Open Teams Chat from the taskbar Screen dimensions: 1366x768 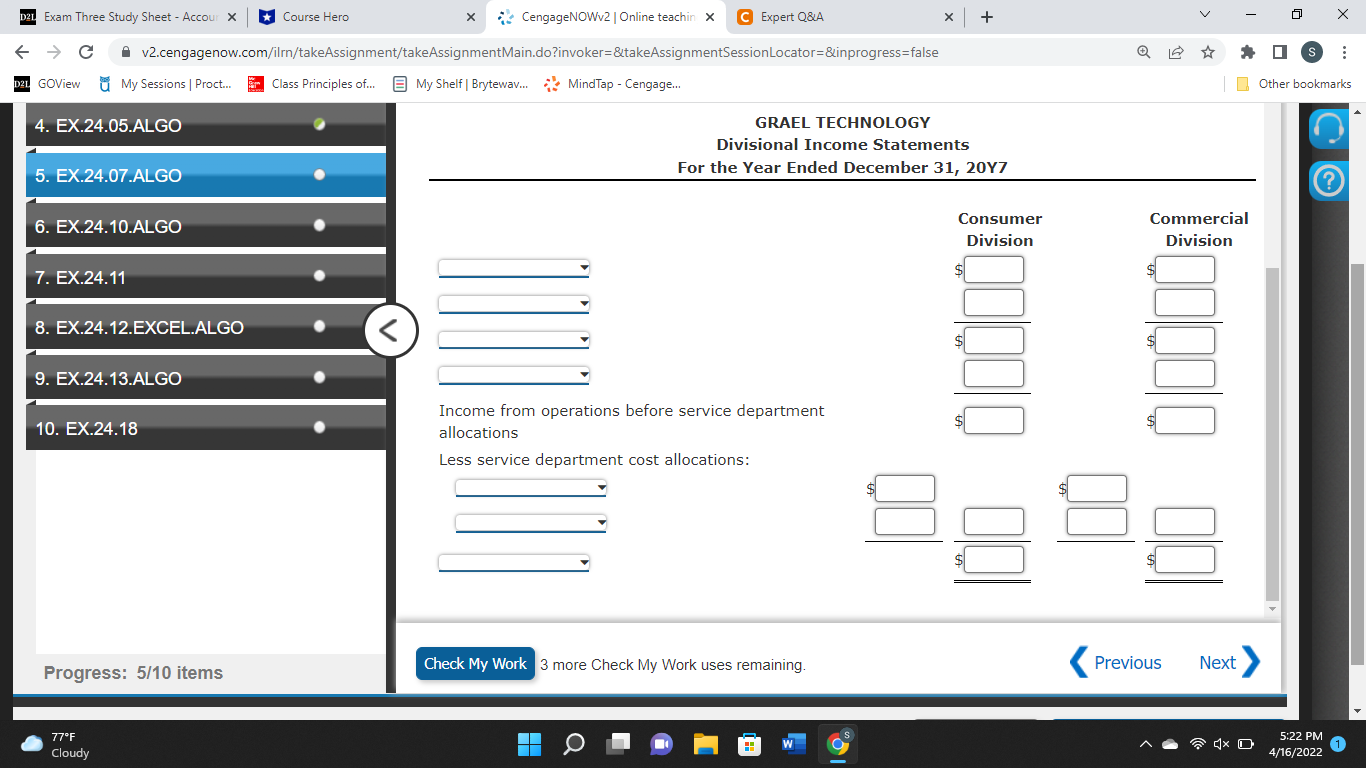(x=662, y=744)
